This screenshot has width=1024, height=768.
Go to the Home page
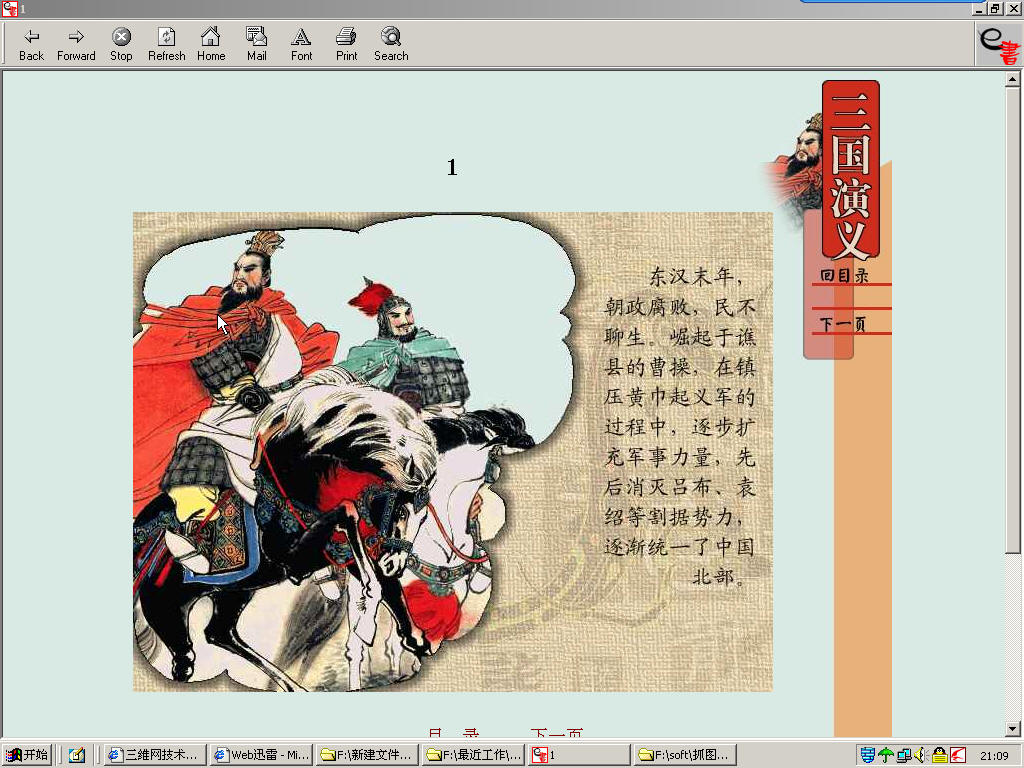pos(211,44)
